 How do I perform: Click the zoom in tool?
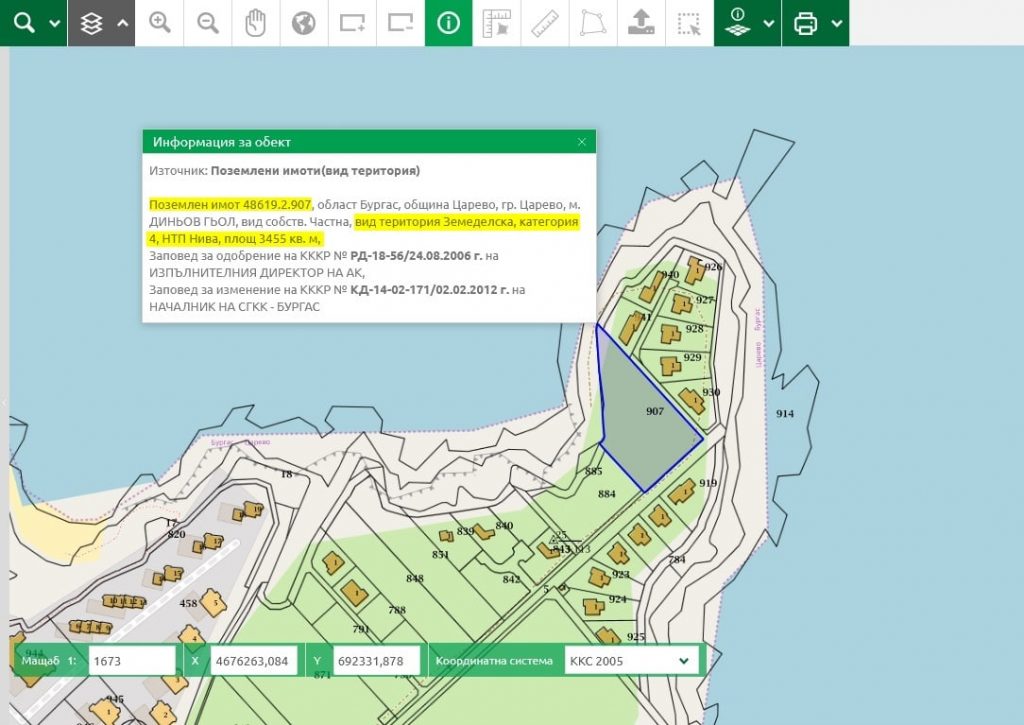tap(159, 23)
